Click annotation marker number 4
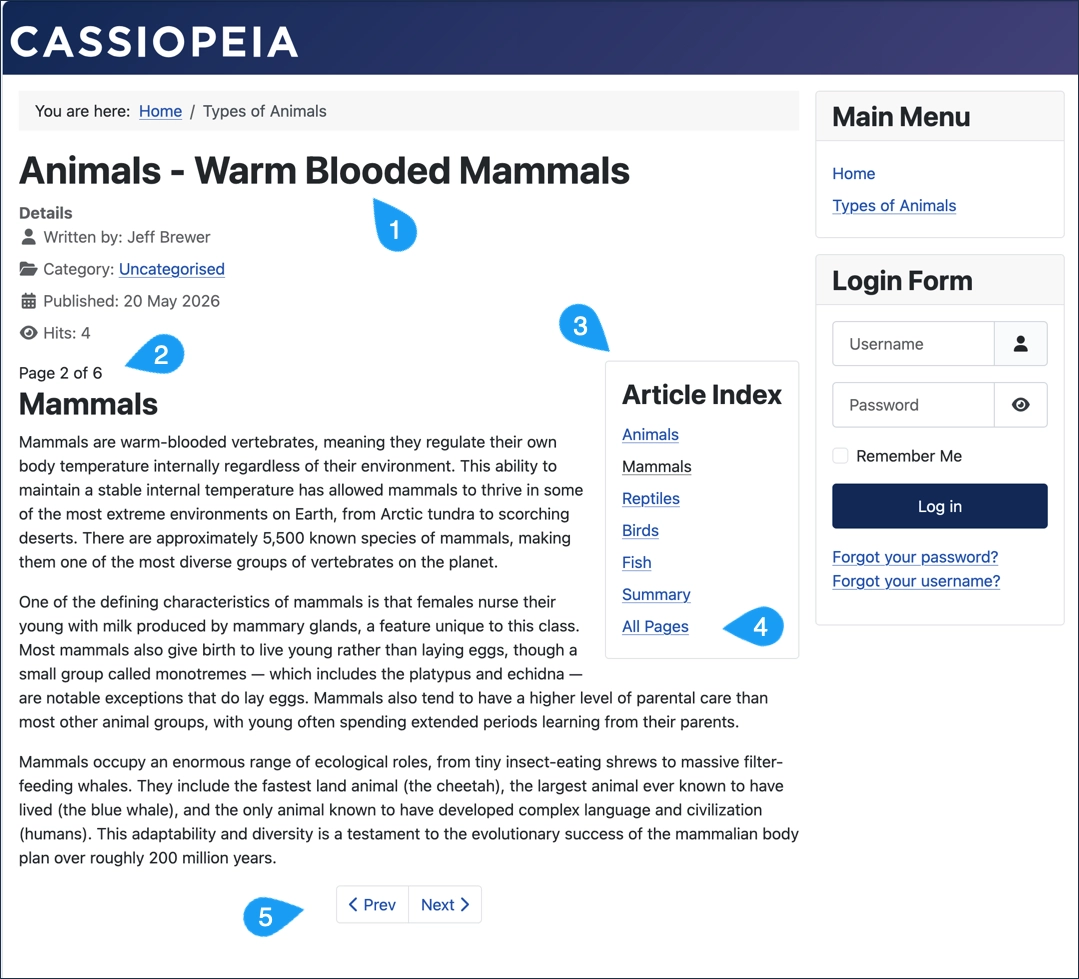 pos(756,626)
